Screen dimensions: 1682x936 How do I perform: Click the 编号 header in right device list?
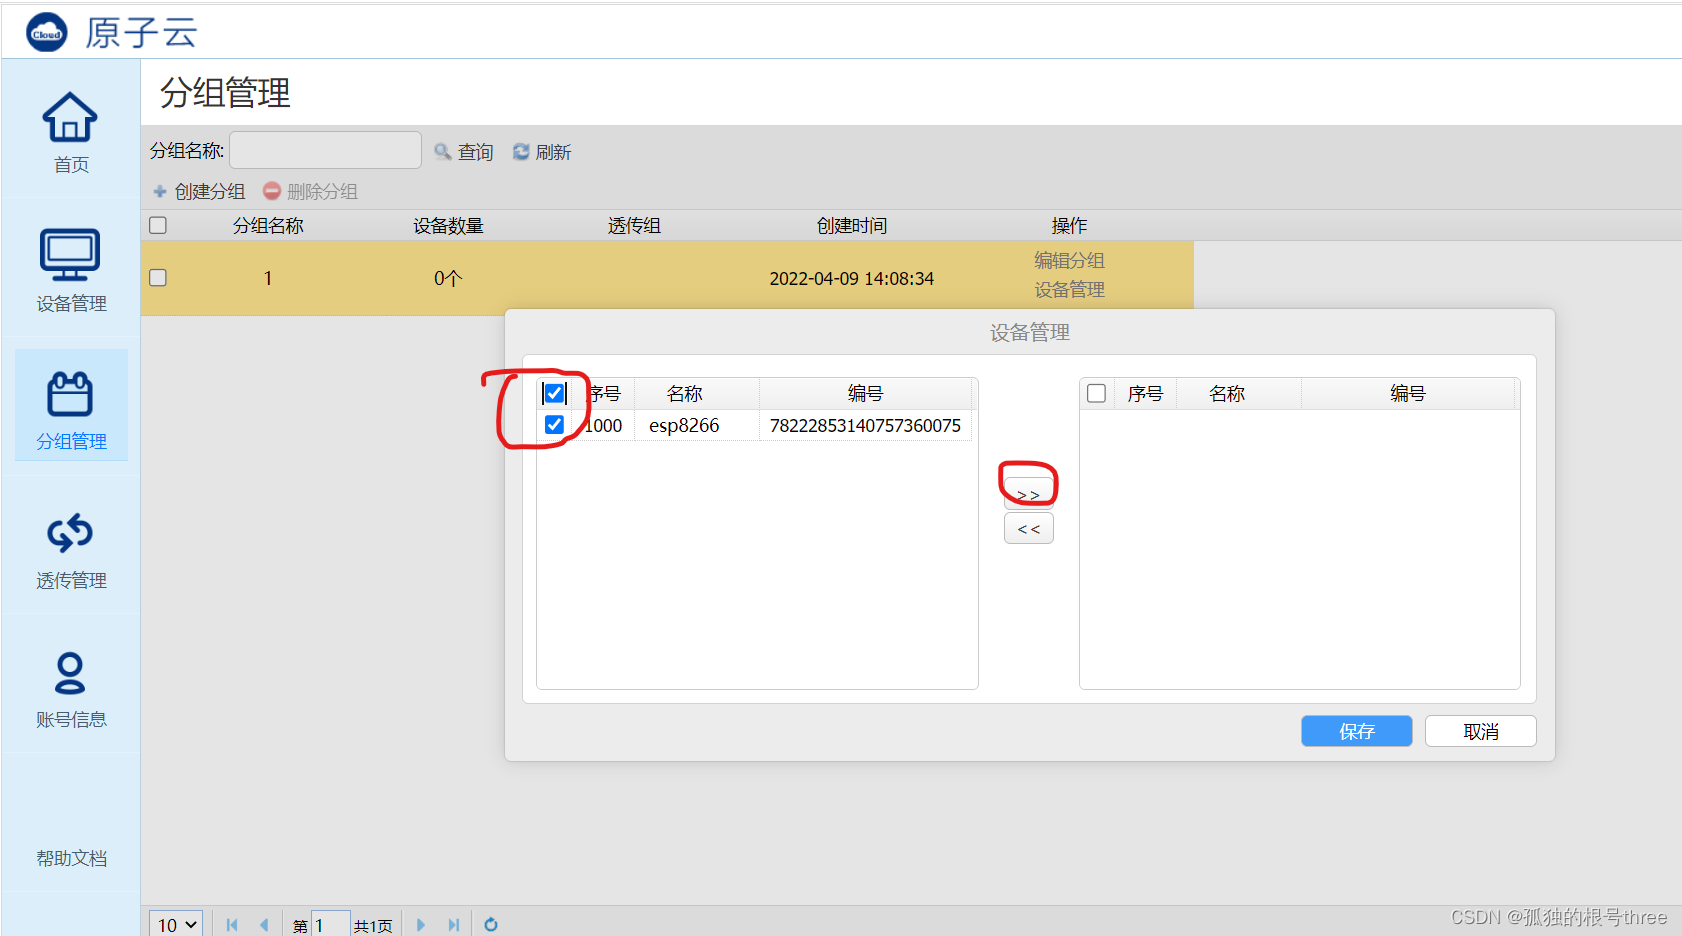1407,394
